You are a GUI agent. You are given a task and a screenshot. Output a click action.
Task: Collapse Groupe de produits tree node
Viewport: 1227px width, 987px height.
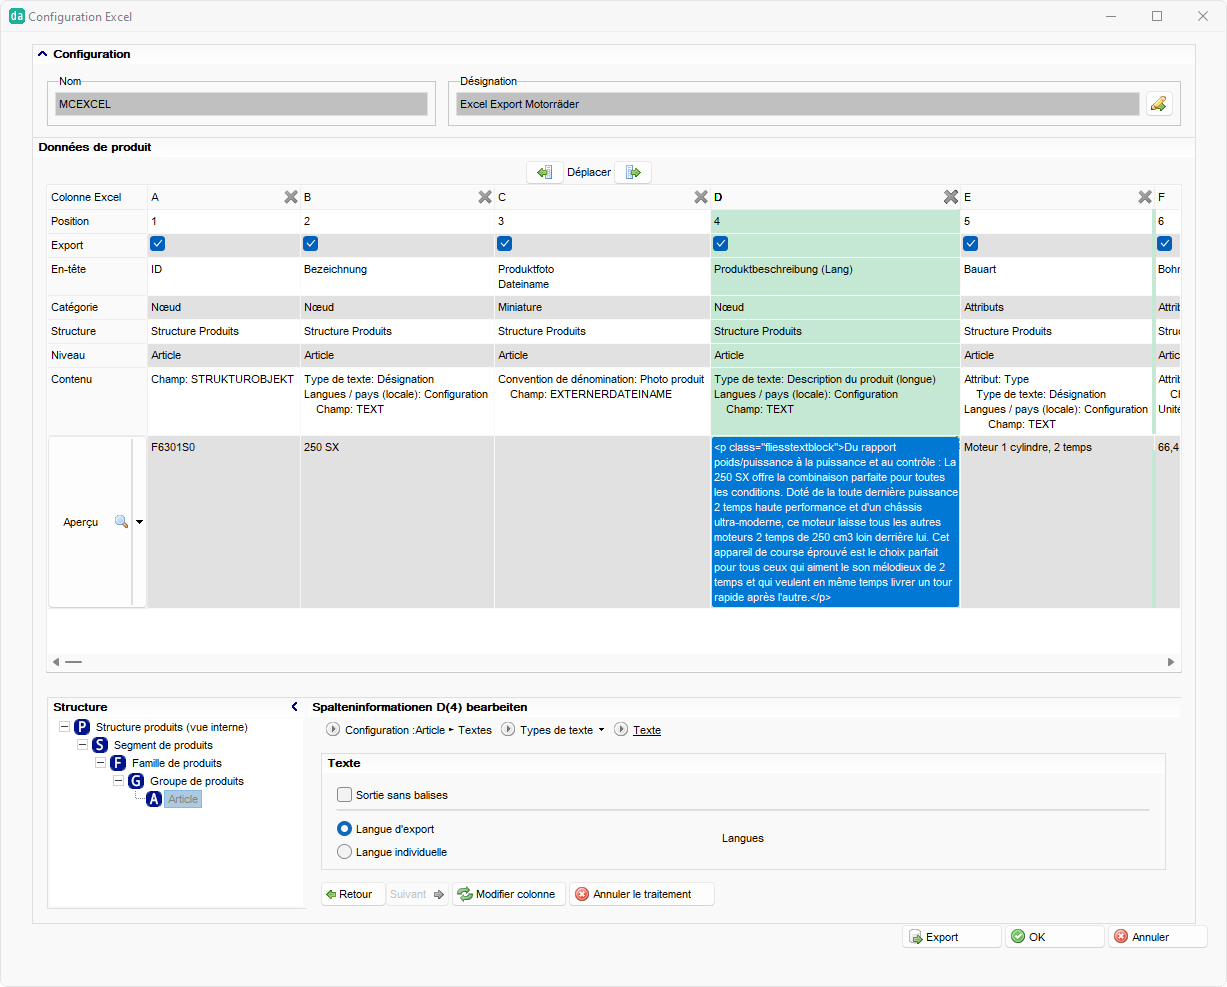coord(118,781)
